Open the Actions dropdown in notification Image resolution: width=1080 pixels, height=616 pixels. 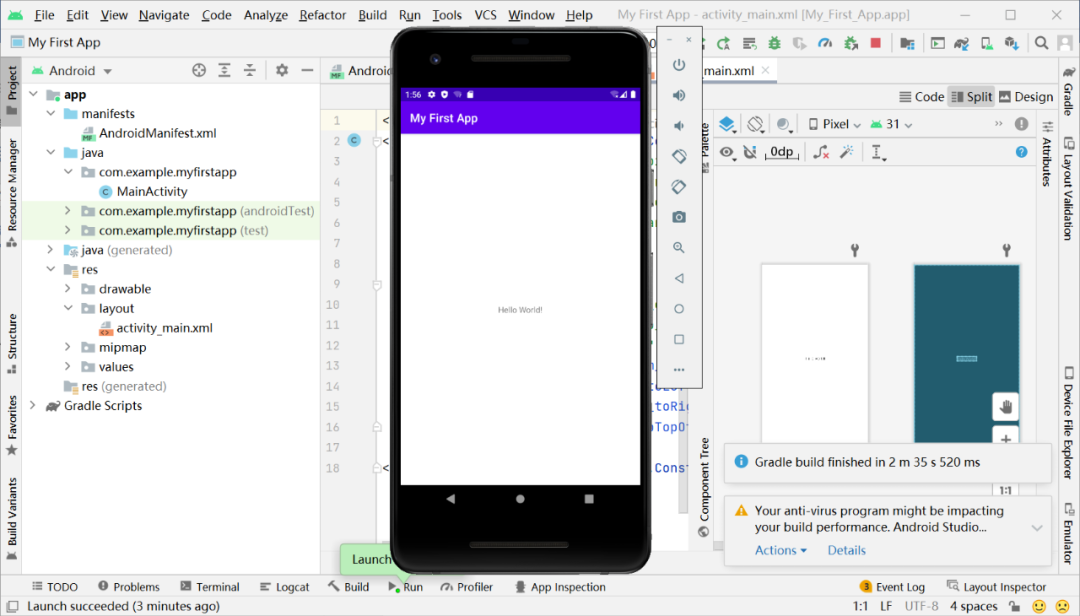[x=780, y=551]
